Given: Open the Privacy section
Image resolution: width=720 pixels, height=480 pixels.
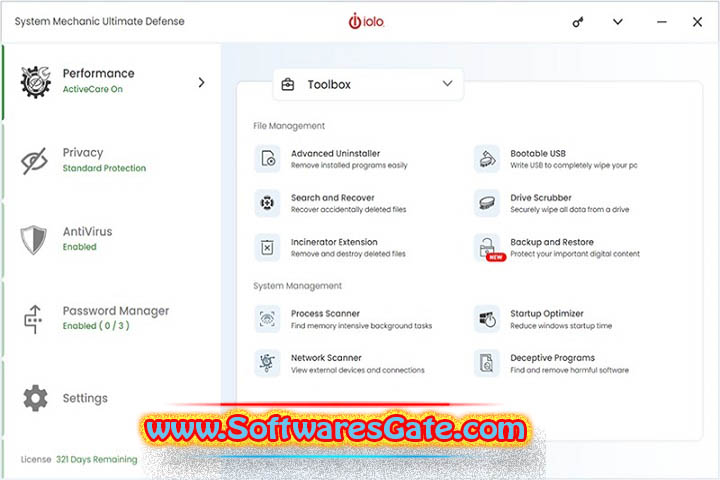Looking at the screenshot, I should (112, 161).
